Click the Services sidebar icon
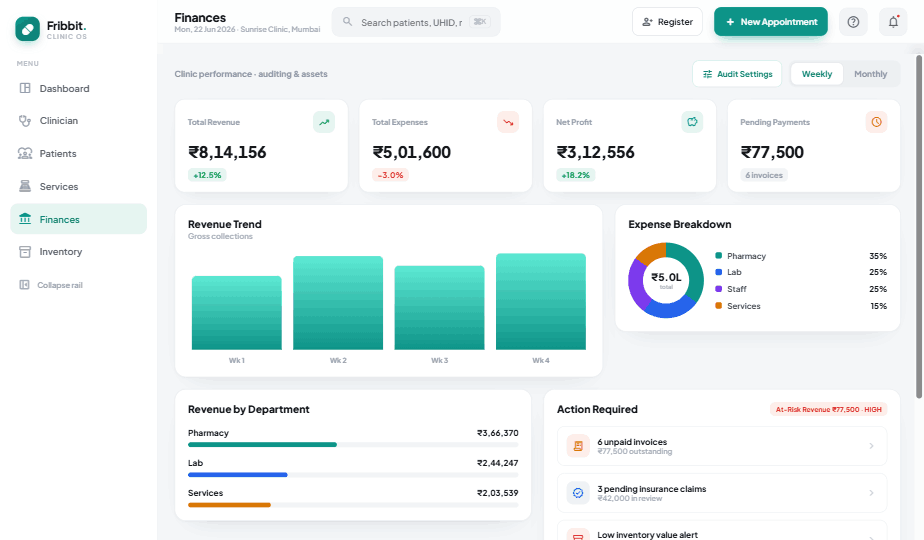 click(25, 186)
